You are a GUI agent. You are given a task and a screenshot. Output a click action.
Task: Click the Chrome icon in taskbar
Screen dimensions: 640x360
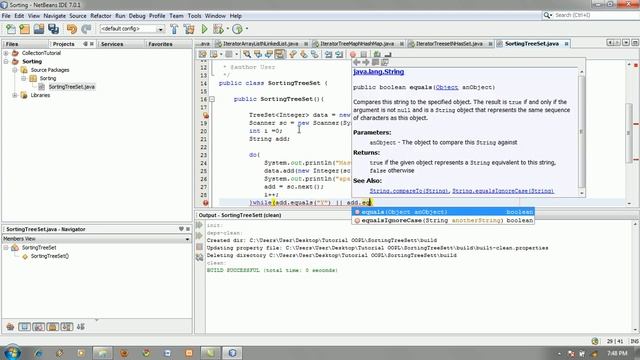click(146, 353)
